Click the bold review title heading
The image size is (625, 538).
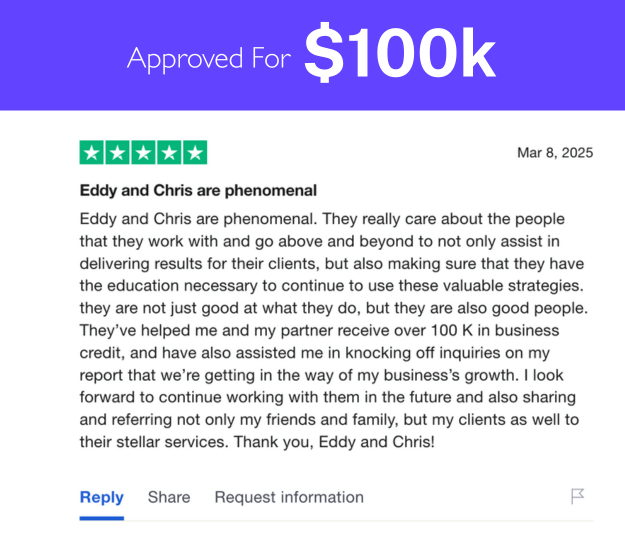point(198,190)
